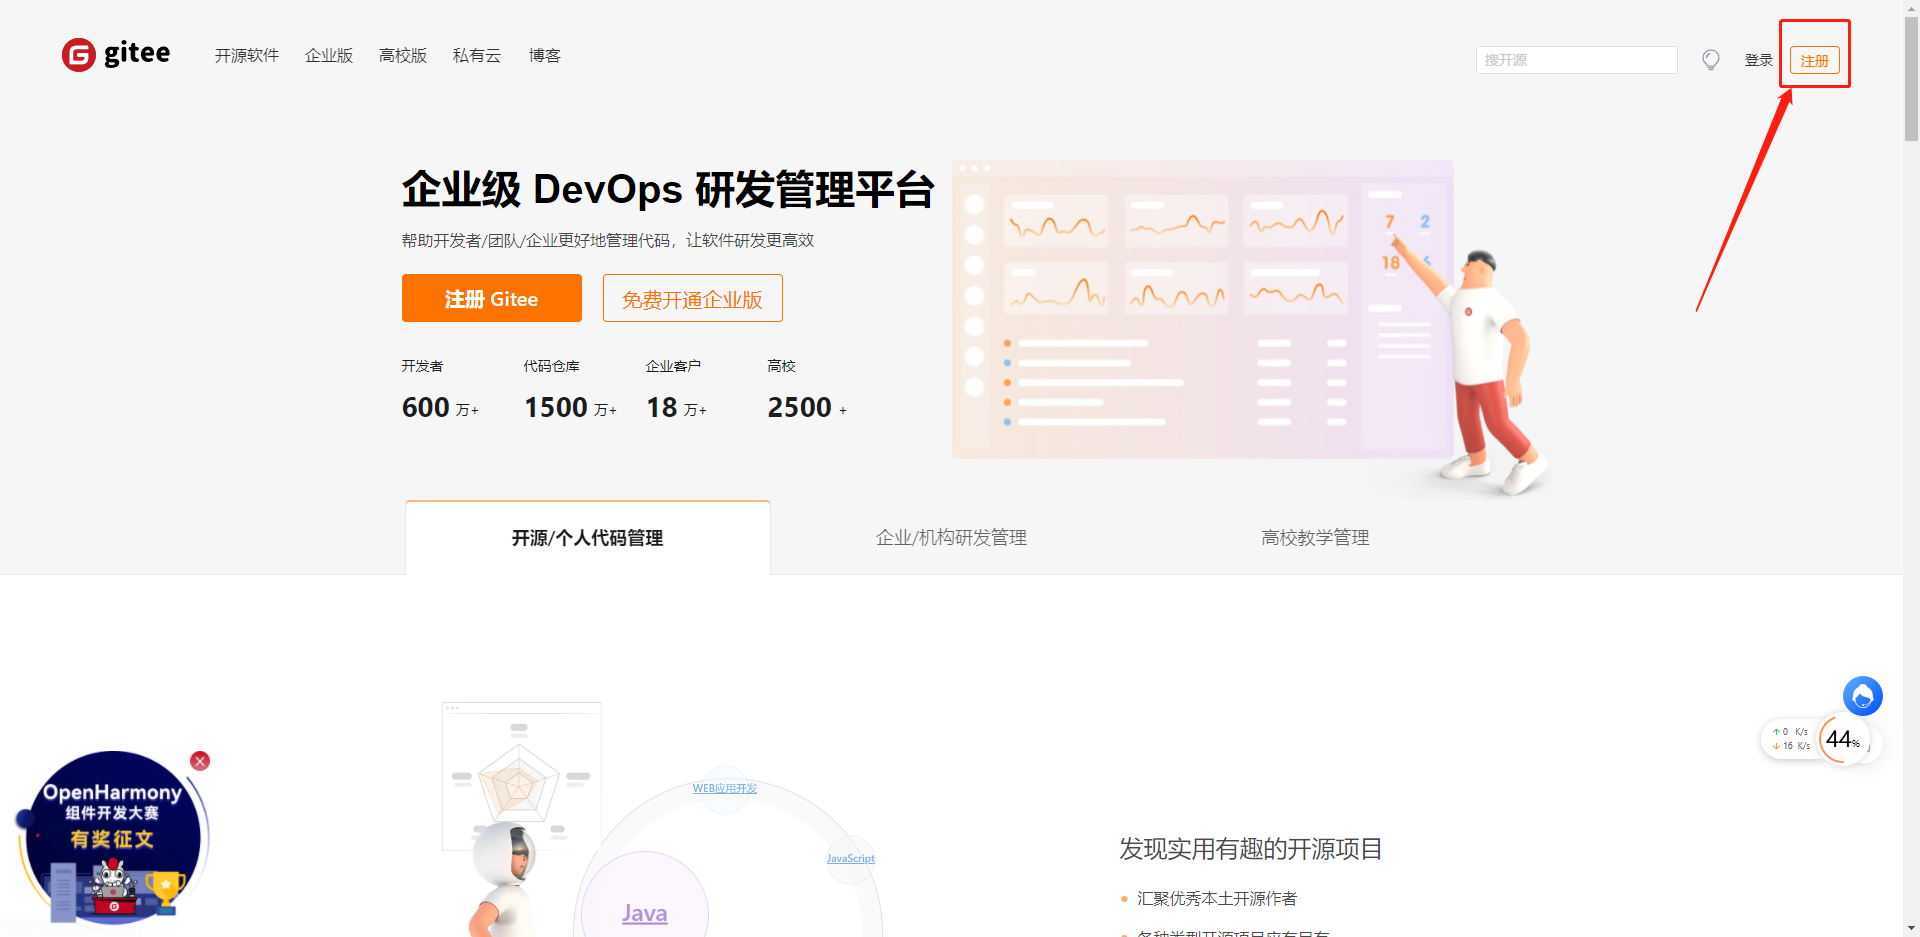1920x937 pixels.
Task: Click the 18 万+ enterprise customers figure
Action: tap(676, 408)
